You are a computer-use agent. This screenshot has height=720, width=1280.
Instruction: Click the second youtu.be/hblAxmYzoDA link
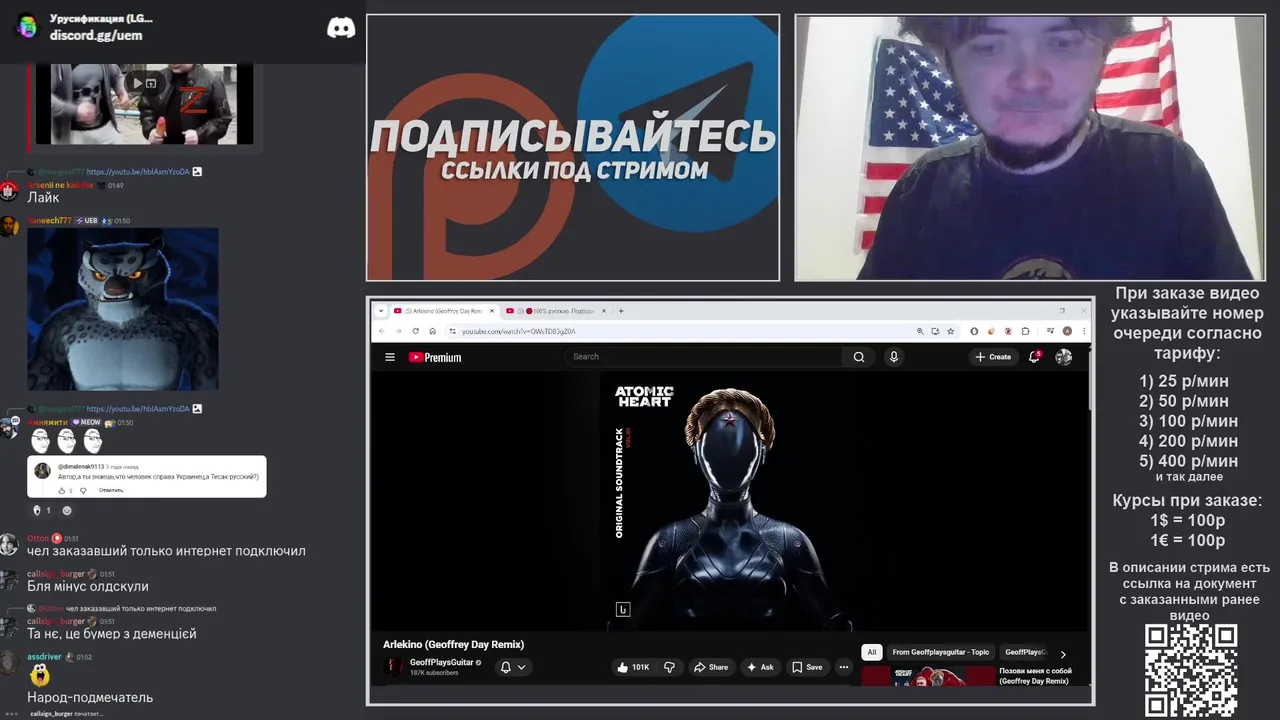138,409
